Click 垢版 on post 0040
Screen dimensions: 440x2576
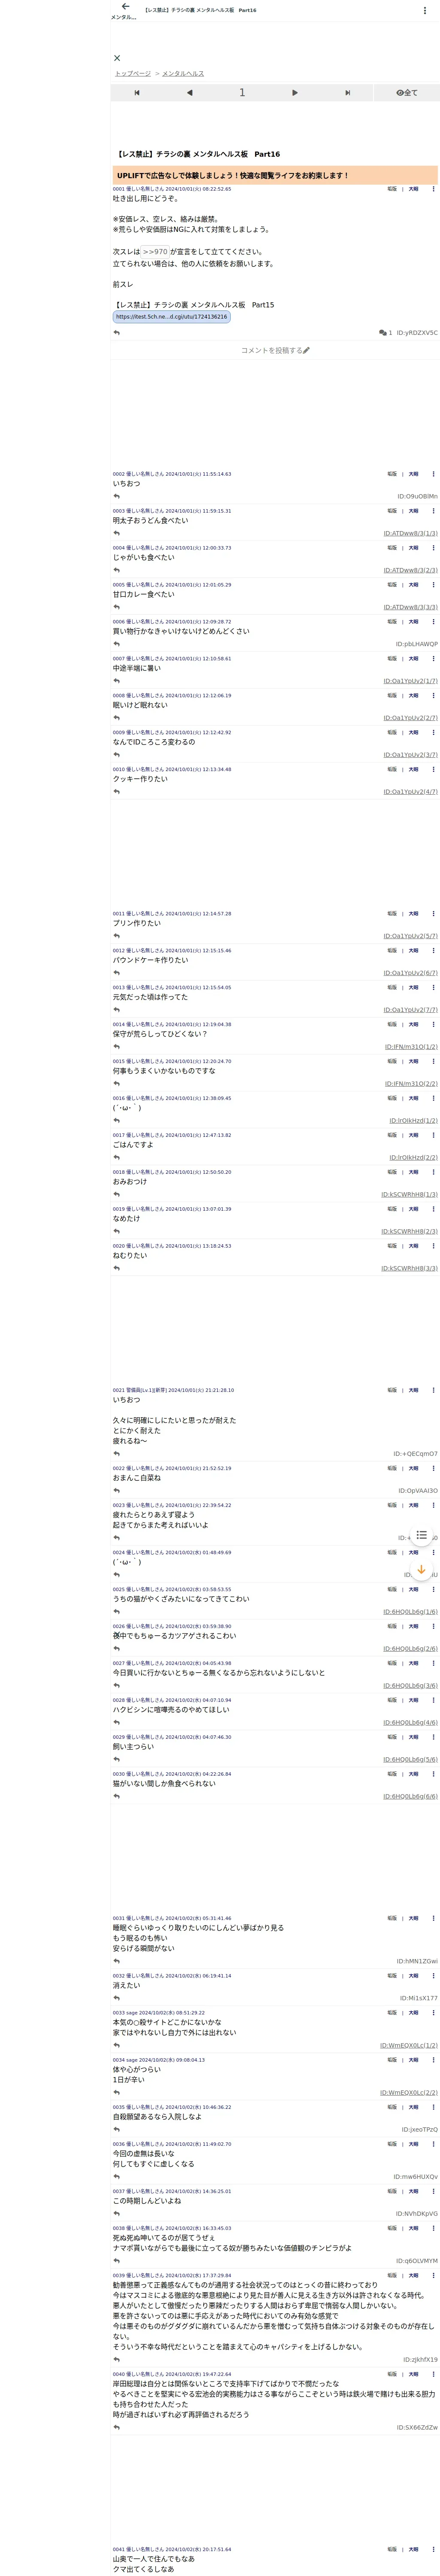(x=392, y=2375)
